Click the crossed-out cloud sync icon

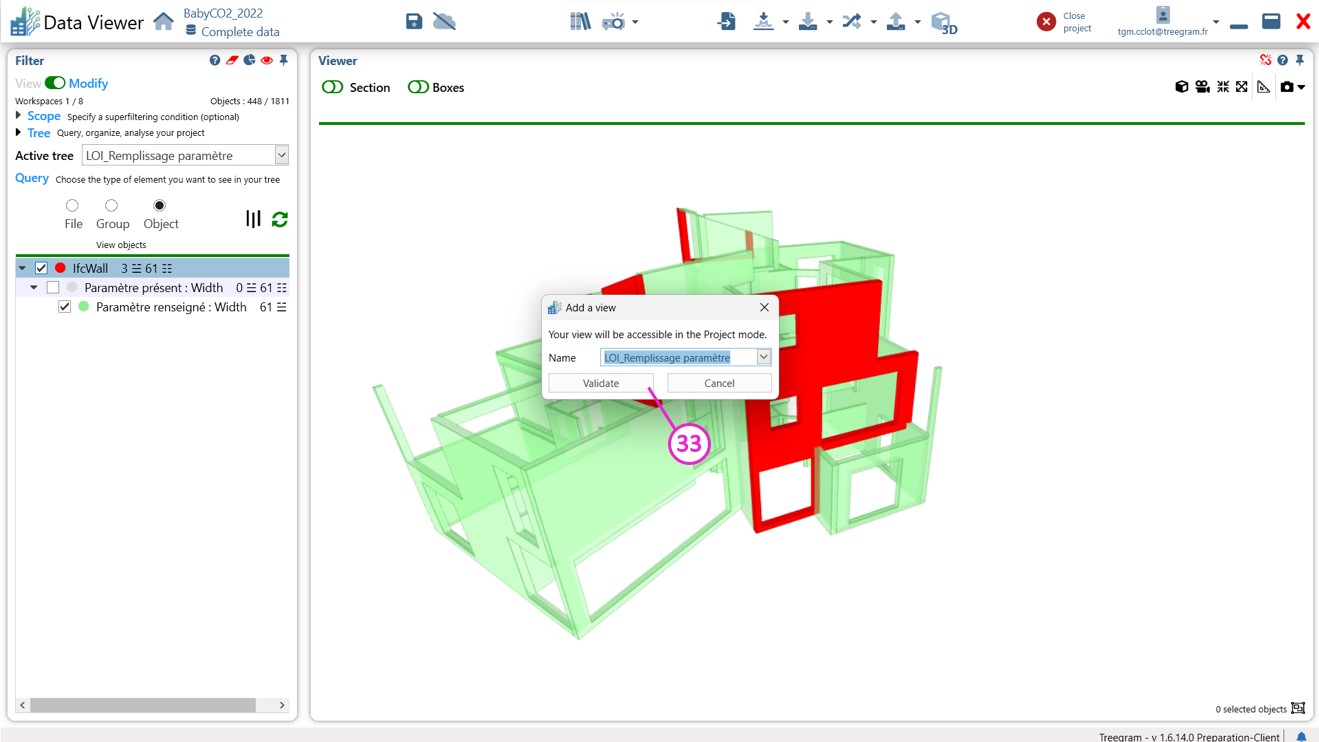pyautogui.click(x=445, y=21)
